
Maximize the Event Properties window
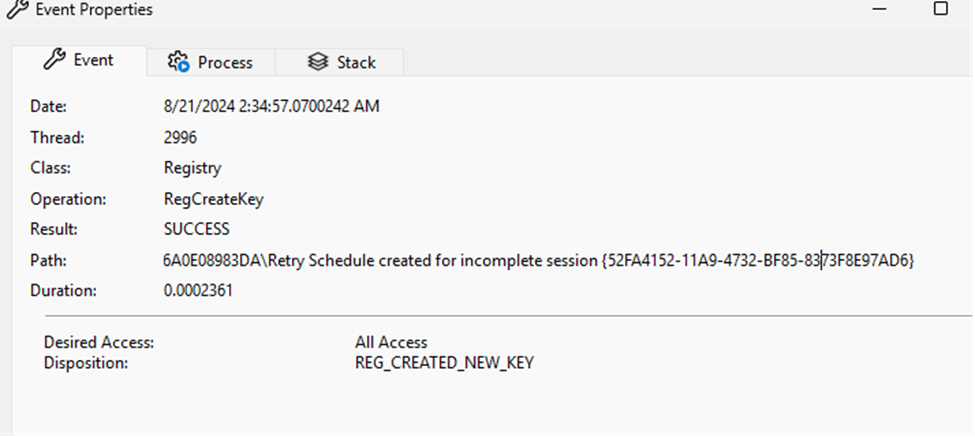pos(941,9)
